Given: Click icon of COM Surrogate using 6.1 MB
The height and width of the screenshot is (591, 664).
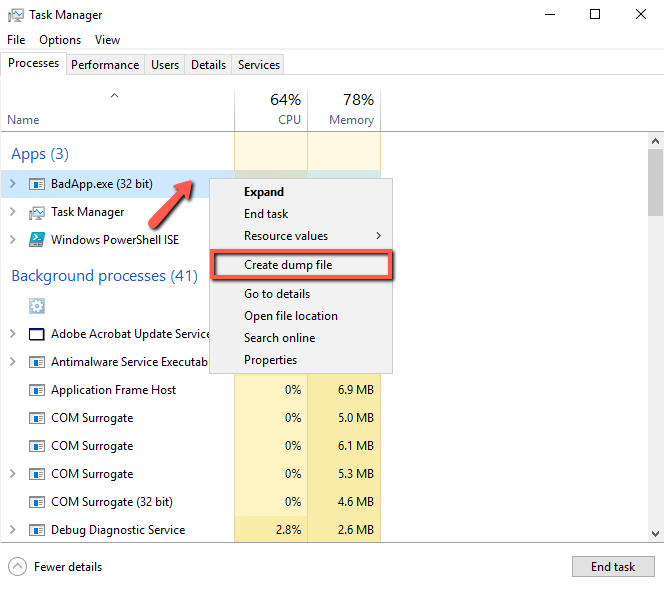Looking at the screenshot, I should tap(37, 446).
